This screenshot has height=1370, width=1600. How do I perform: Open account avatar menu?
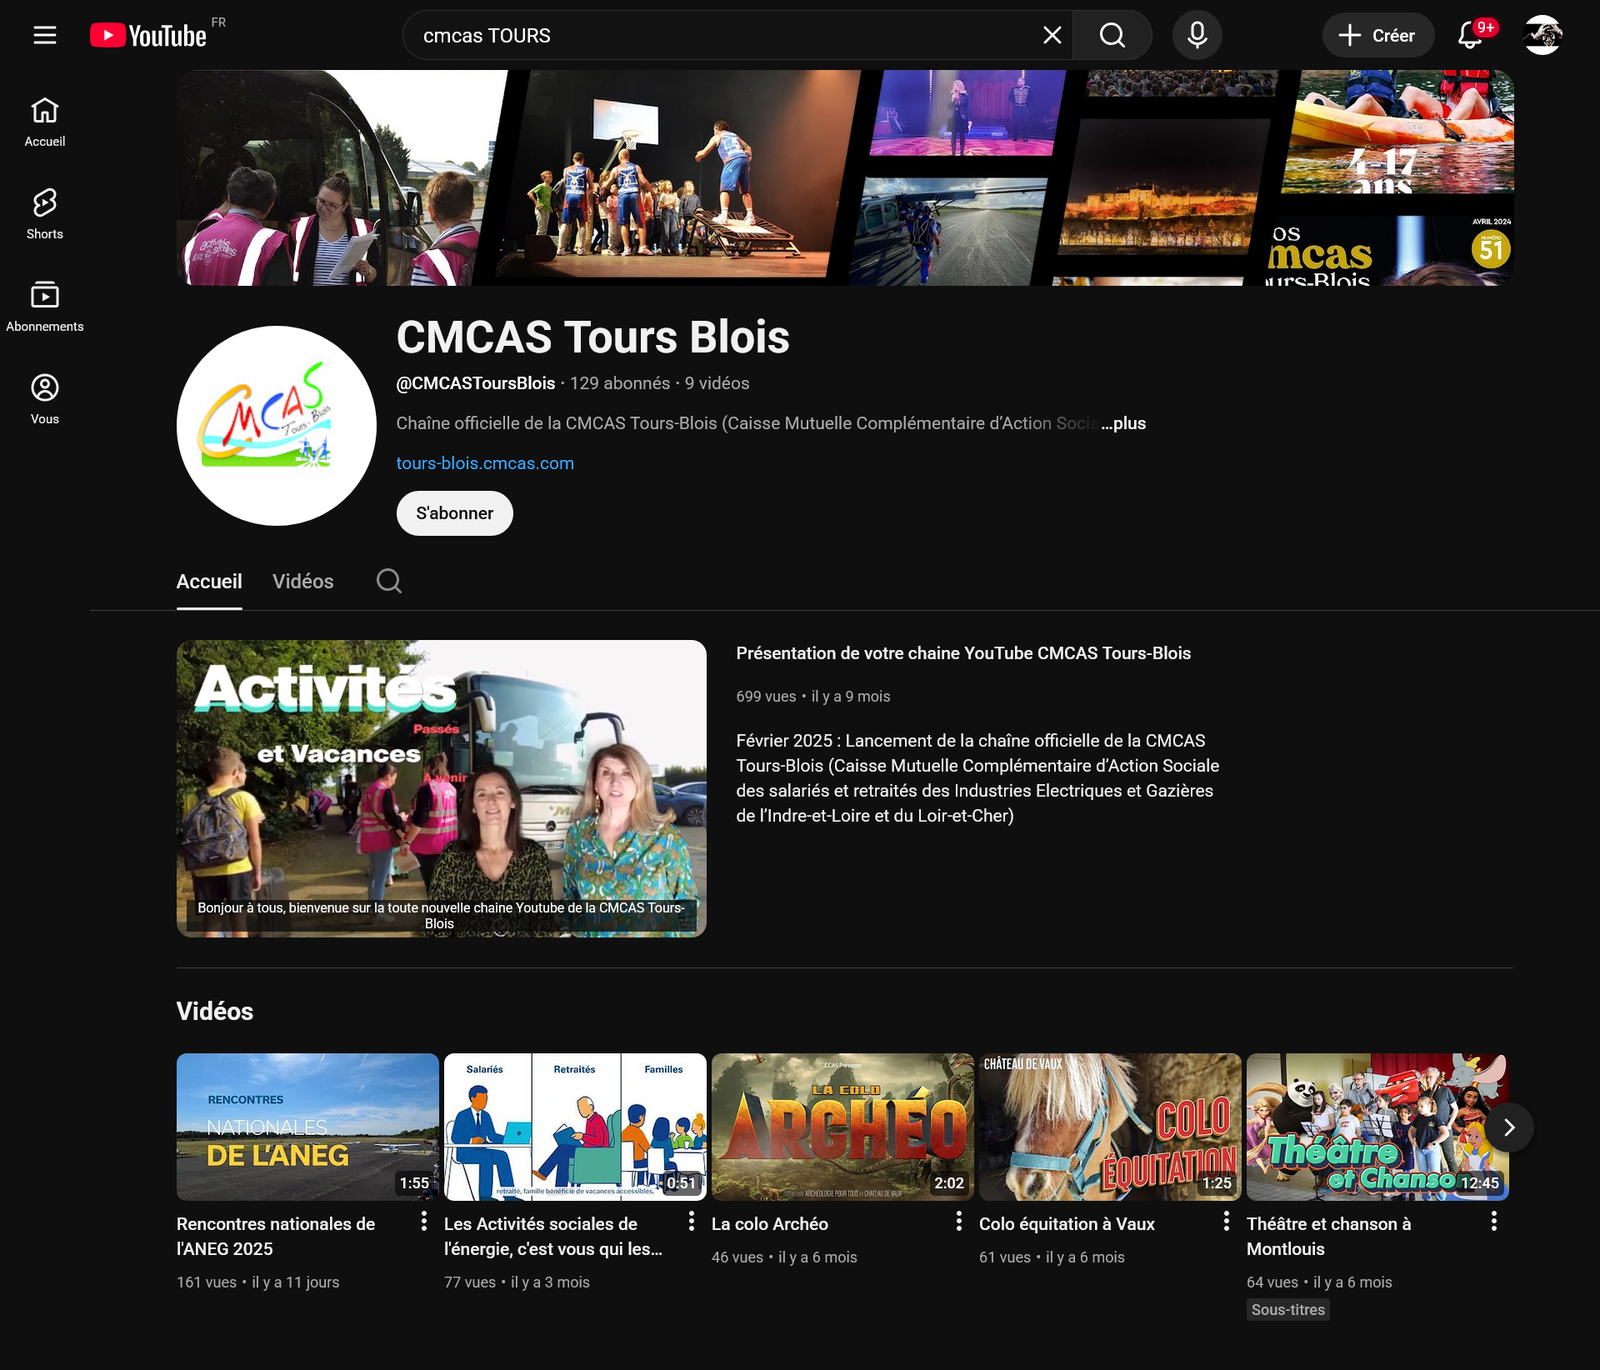[x=1542, y=35]
